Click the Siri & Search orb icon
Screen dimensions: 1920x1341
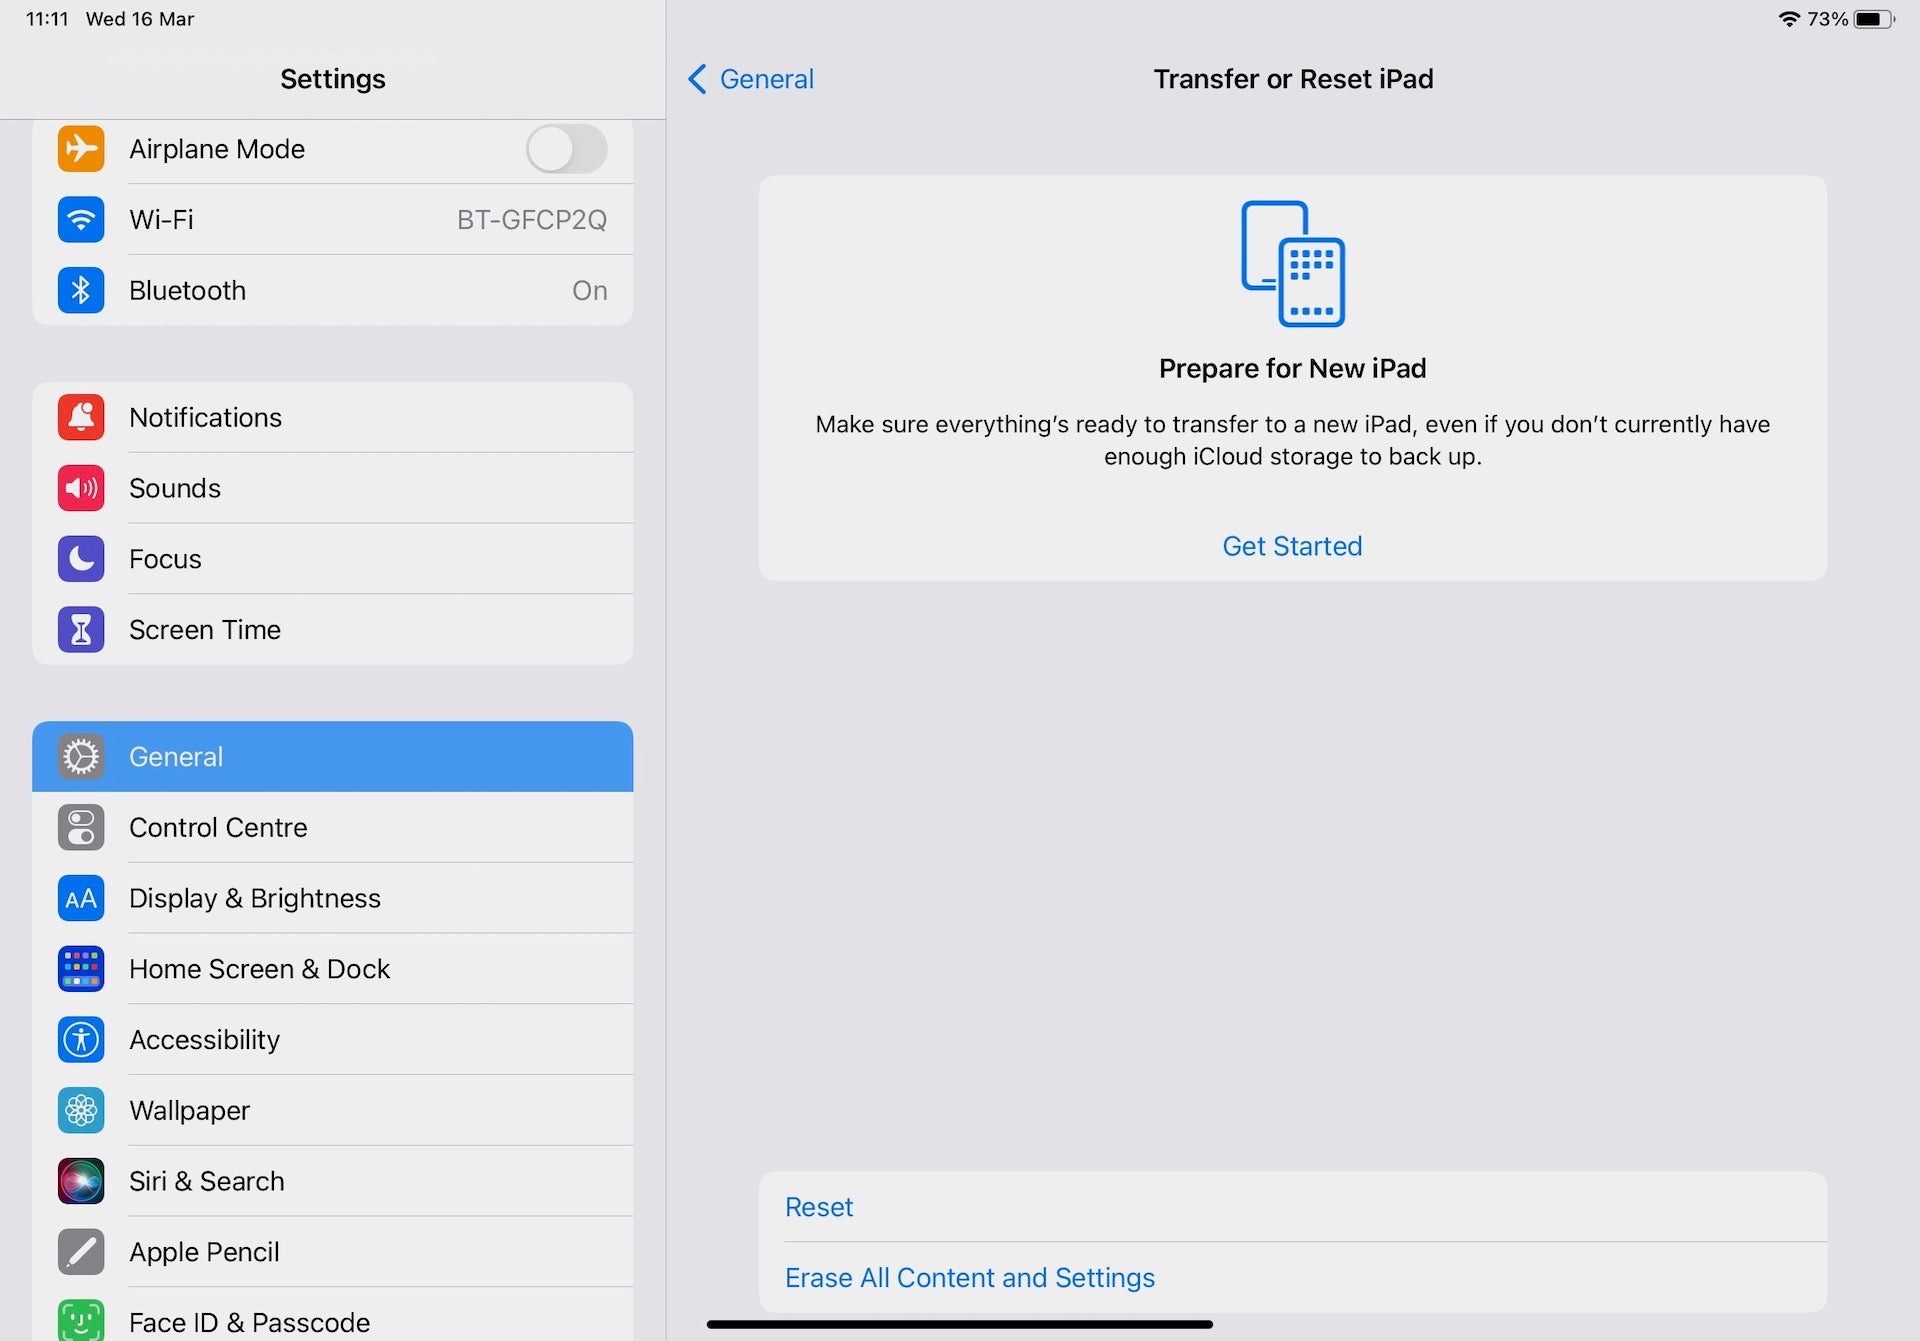pyautogui.click(x=81, y=1182)
